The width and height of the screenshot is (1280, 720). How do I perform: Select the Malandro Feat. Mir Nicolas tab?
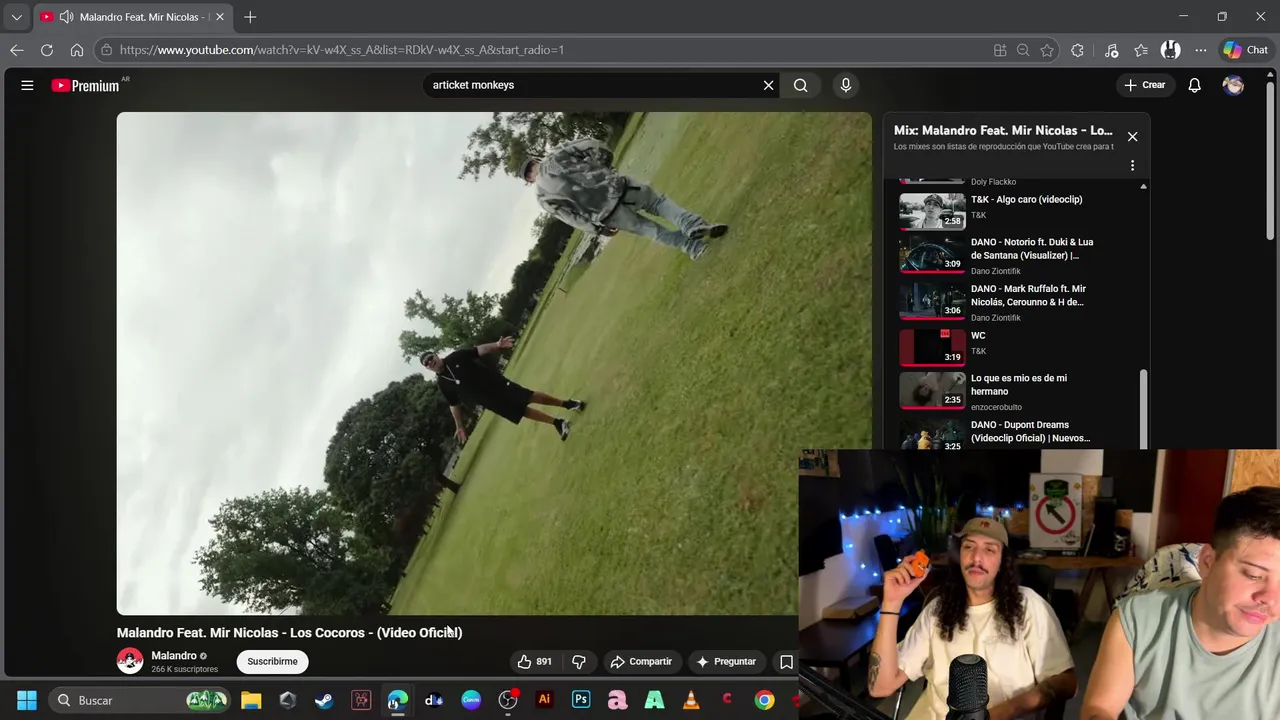point(131,17)
